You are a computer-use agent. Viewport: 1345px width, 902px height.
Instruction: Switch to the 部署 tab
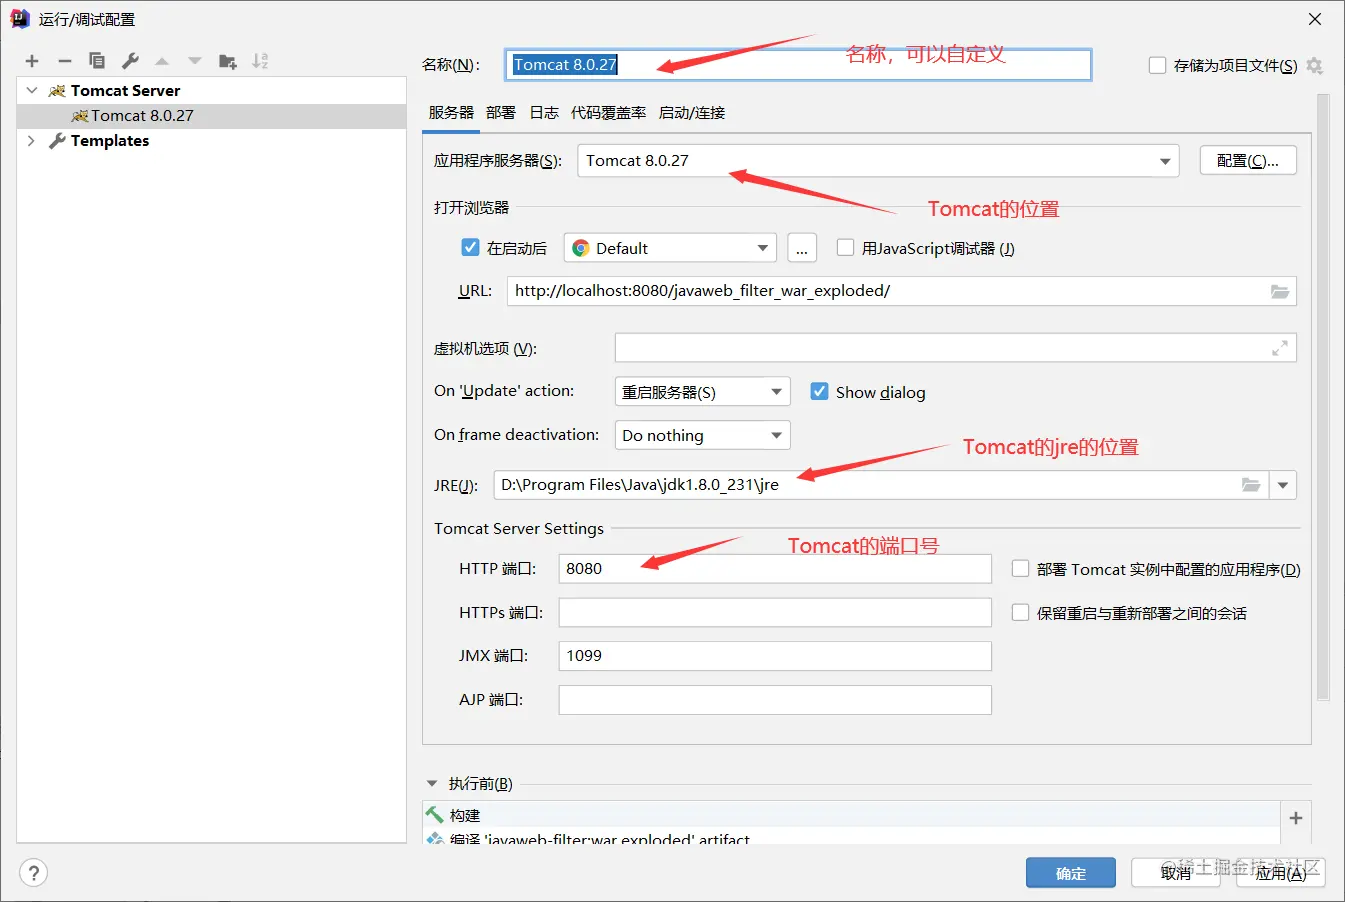501,112
